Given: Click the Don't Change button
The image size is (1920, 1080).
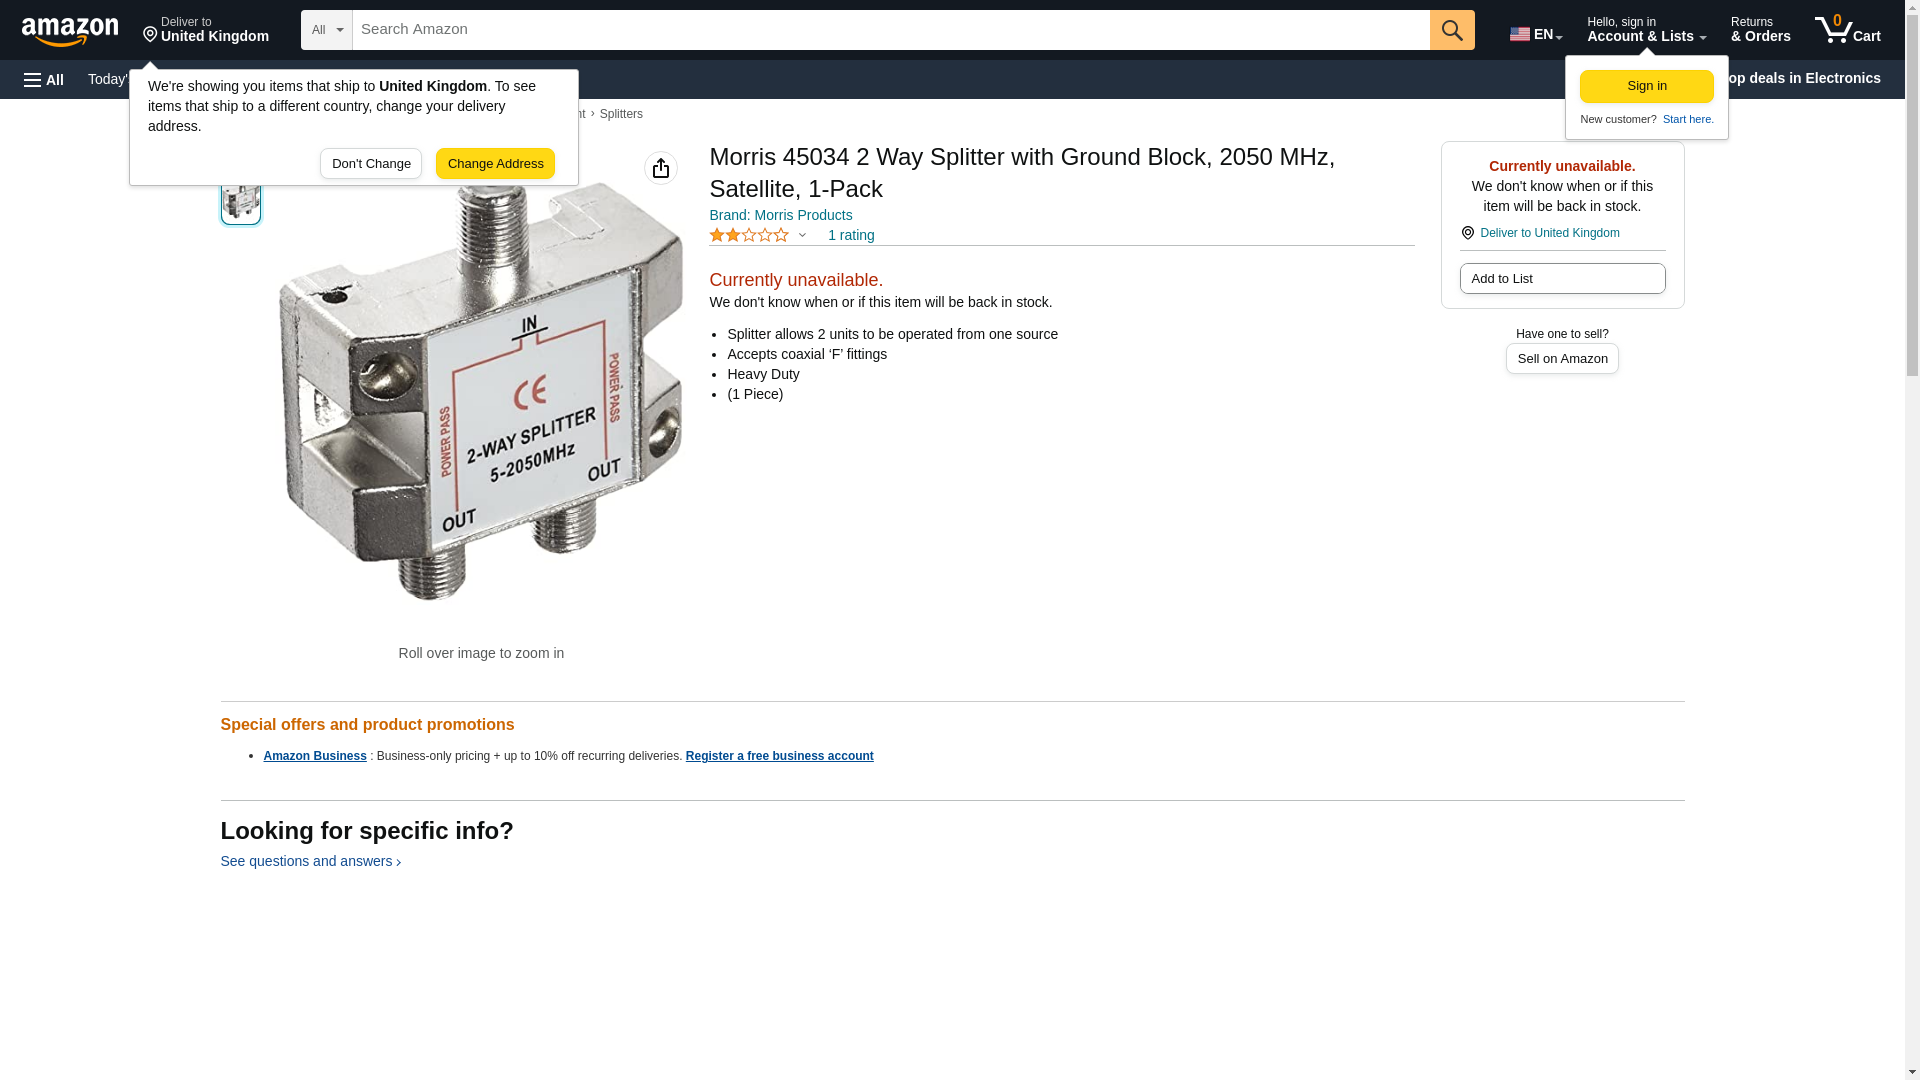Looking at the screenshot, I should click(371, 164).
